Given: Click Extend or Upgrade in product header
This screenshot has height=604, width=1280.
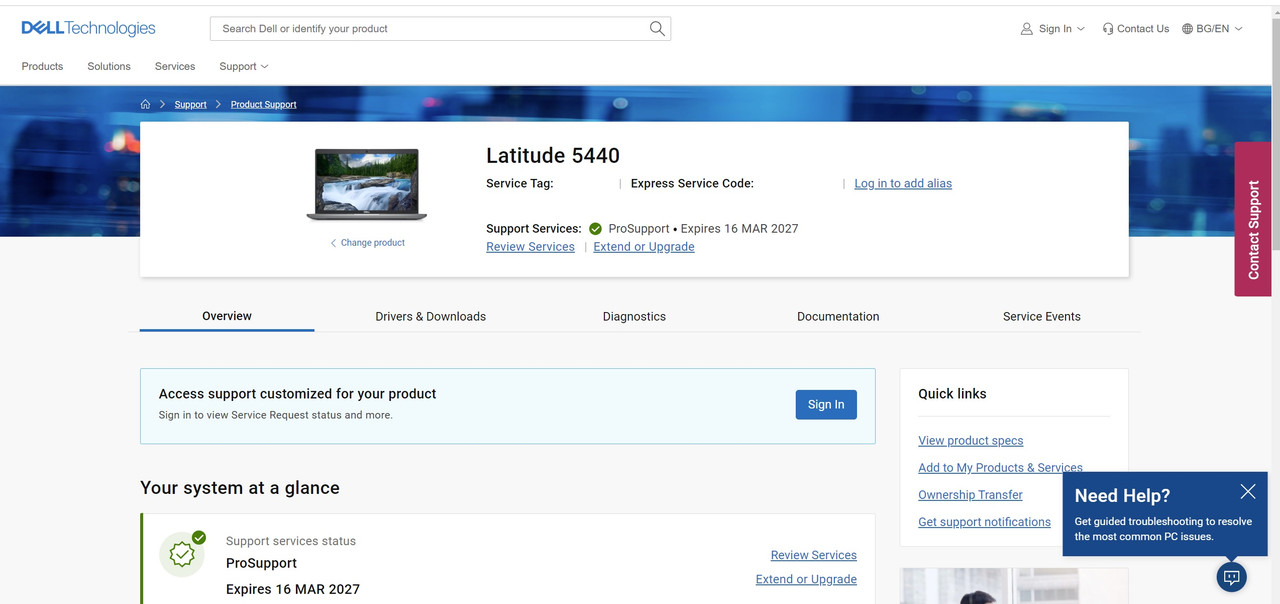Looking at the screenshot, I should tap(644, 247).
